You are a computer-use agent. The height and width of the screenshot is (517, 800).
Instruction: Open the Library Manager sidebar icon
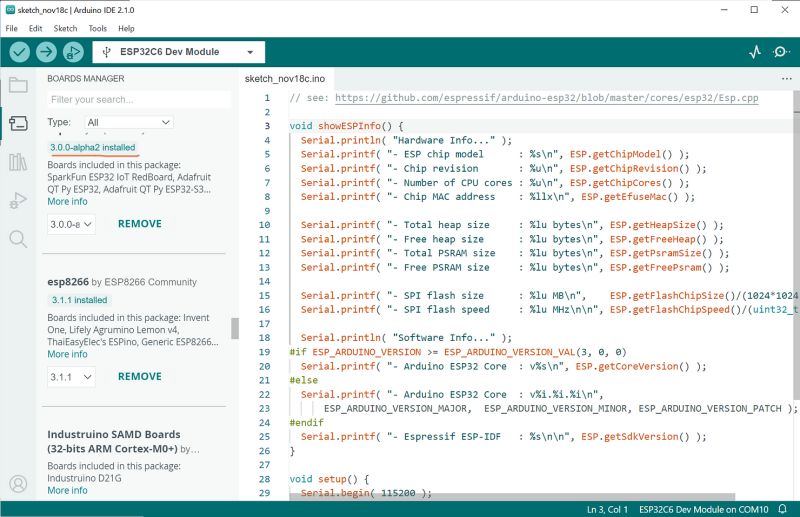click(18, 162)
